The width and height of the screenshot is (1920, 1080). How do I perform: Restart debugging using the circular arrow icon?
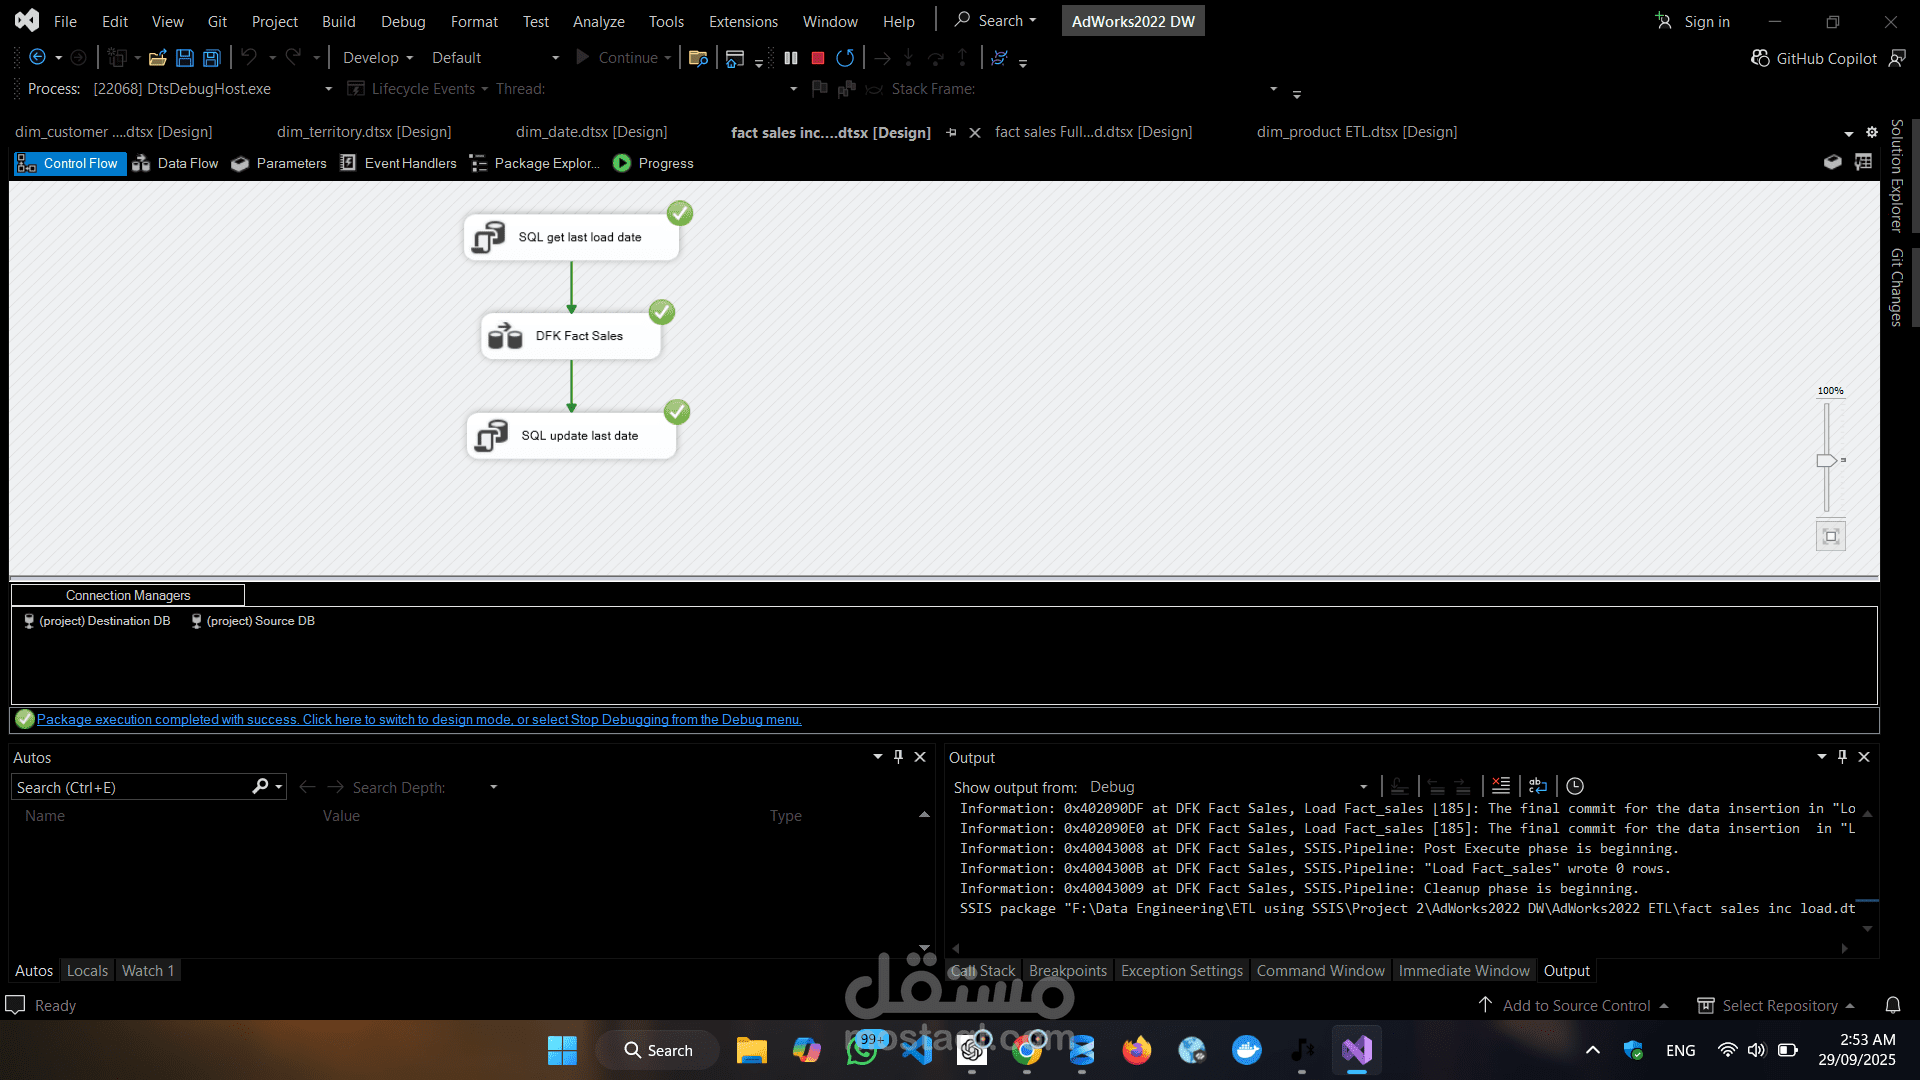click(x=845, y=58)
